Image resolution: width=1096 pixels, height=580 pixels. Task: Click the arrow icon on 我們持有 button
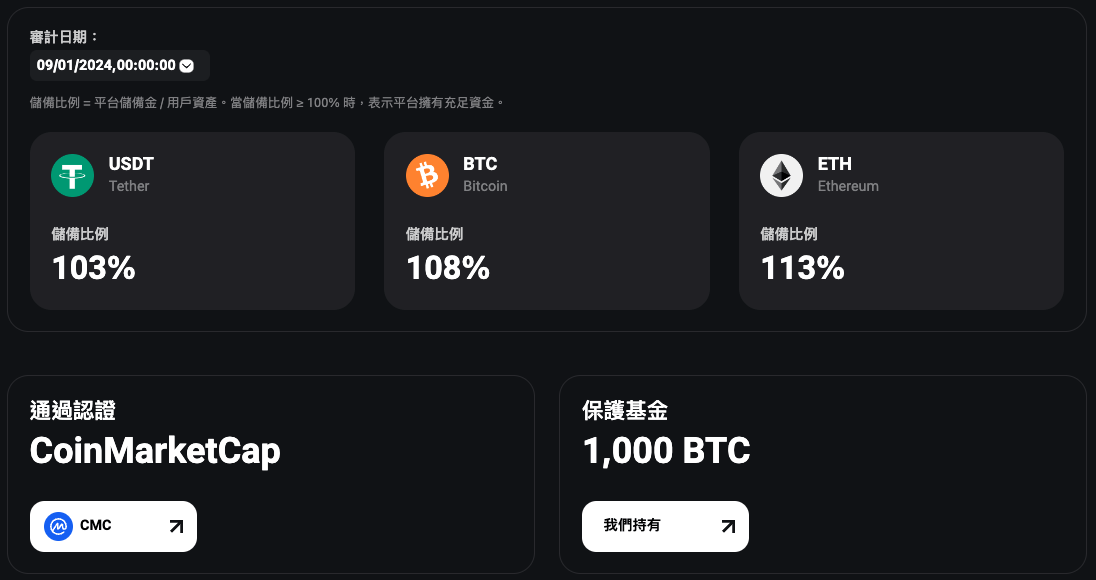(728, 526)
